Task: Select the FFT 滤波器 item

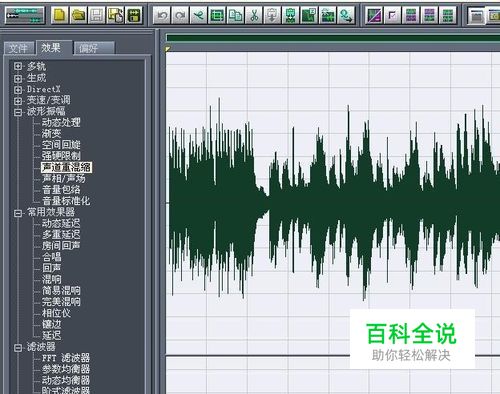Action: click(66, 358)
